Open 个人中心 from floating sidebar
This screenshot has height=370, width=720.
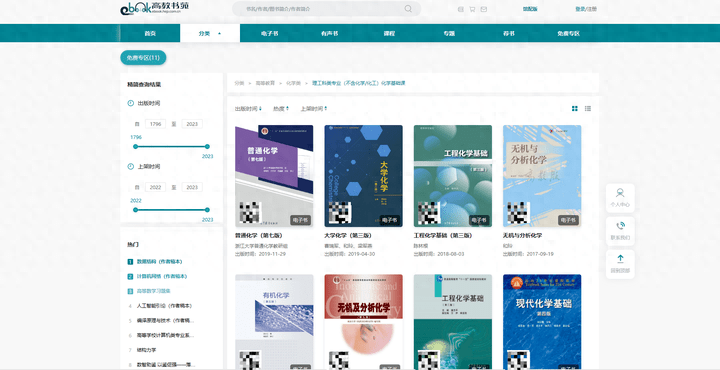[x=620, y=198]
